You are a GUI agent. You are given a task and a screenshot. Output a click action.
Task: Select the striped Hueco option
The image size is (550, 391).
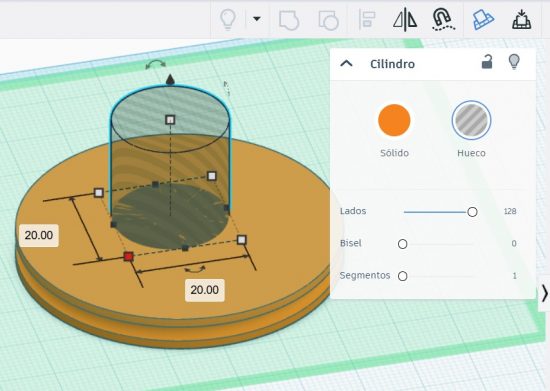coord(471,120)
